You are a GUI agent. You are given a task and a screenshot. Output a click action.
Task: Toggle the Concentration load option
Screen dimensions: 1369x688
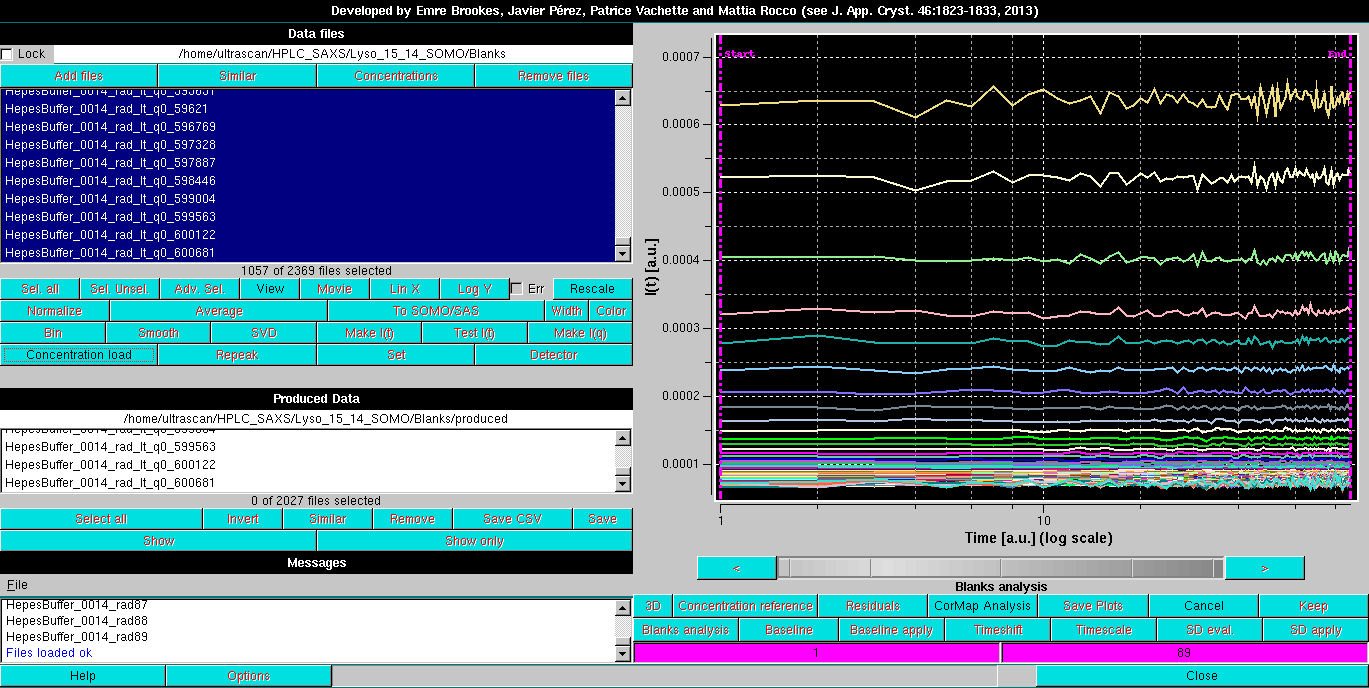coord(79,354)
